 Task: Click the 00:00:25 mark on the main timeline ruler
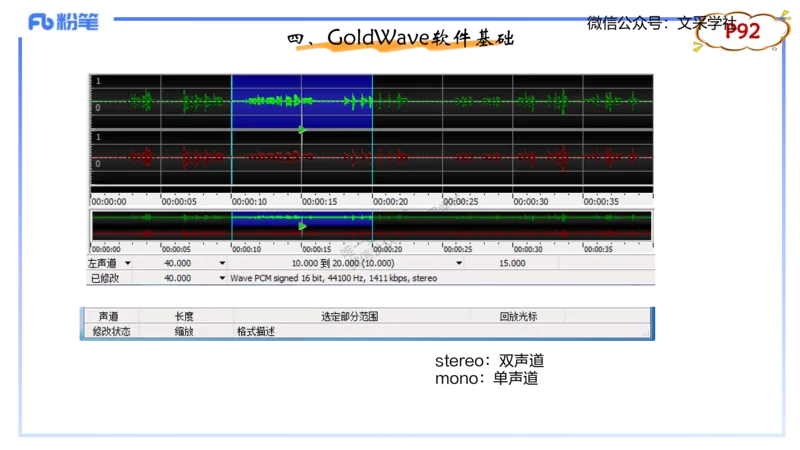pos(460,201)
